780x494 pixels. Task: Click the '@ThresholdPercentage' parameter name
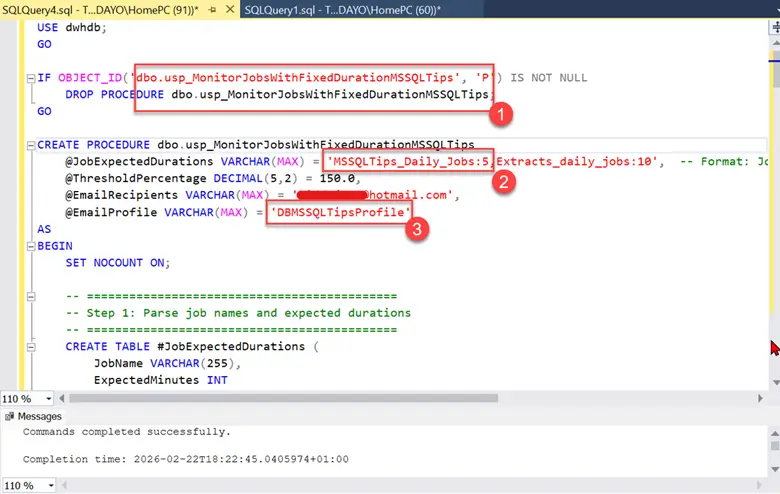tap(135, 179)
